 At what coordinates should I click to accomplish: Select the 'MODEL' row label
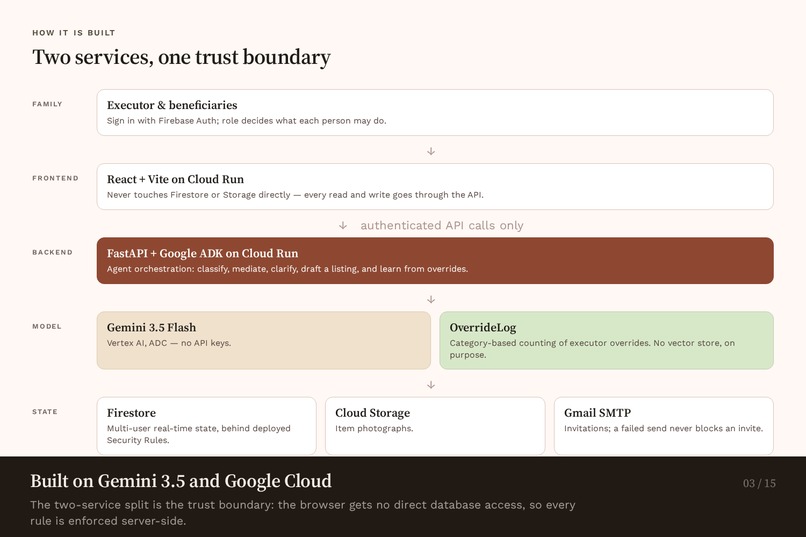47,326
